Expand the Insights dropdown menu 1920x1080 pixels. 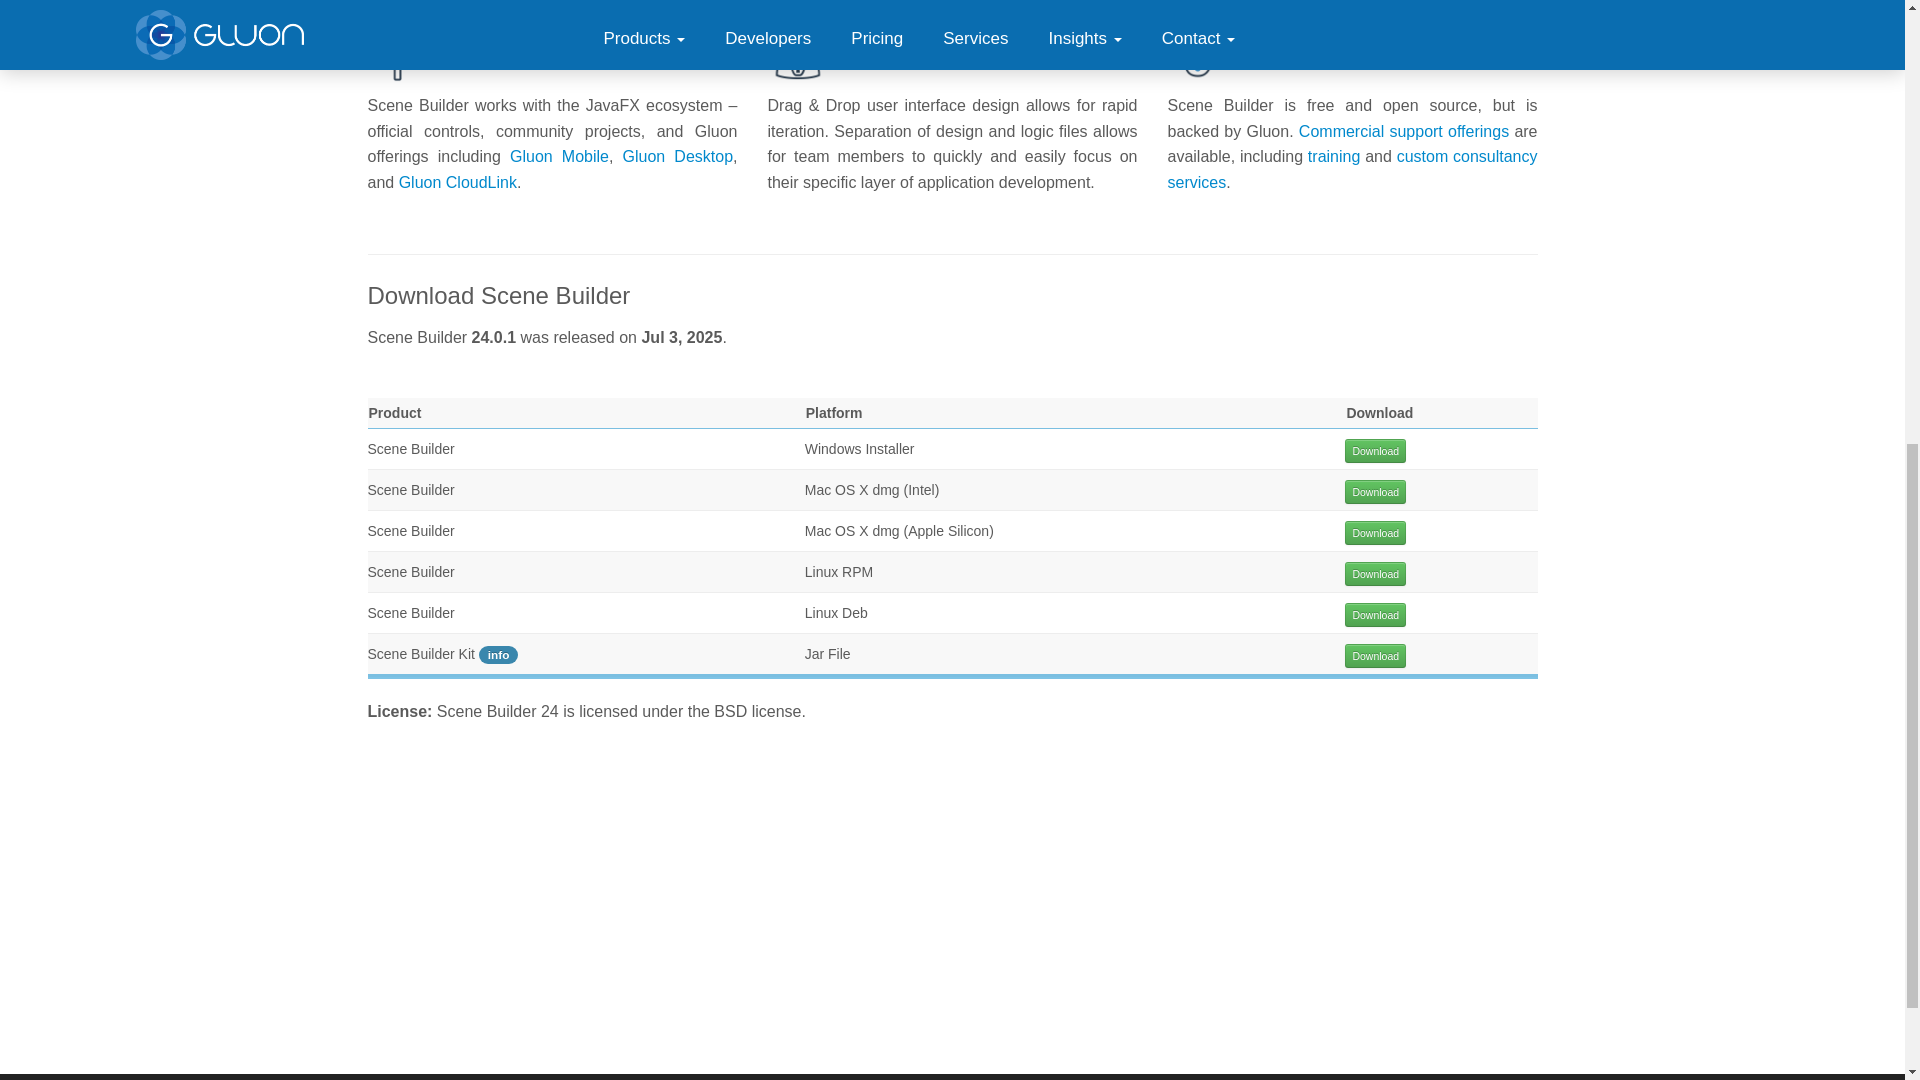1085,39
